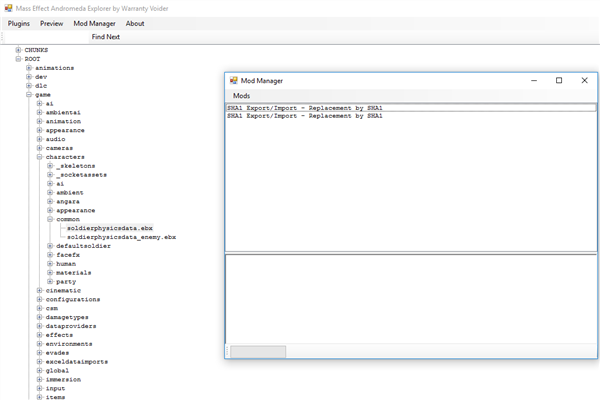
Task: Open the Preview menu
Action: (51, 23)
